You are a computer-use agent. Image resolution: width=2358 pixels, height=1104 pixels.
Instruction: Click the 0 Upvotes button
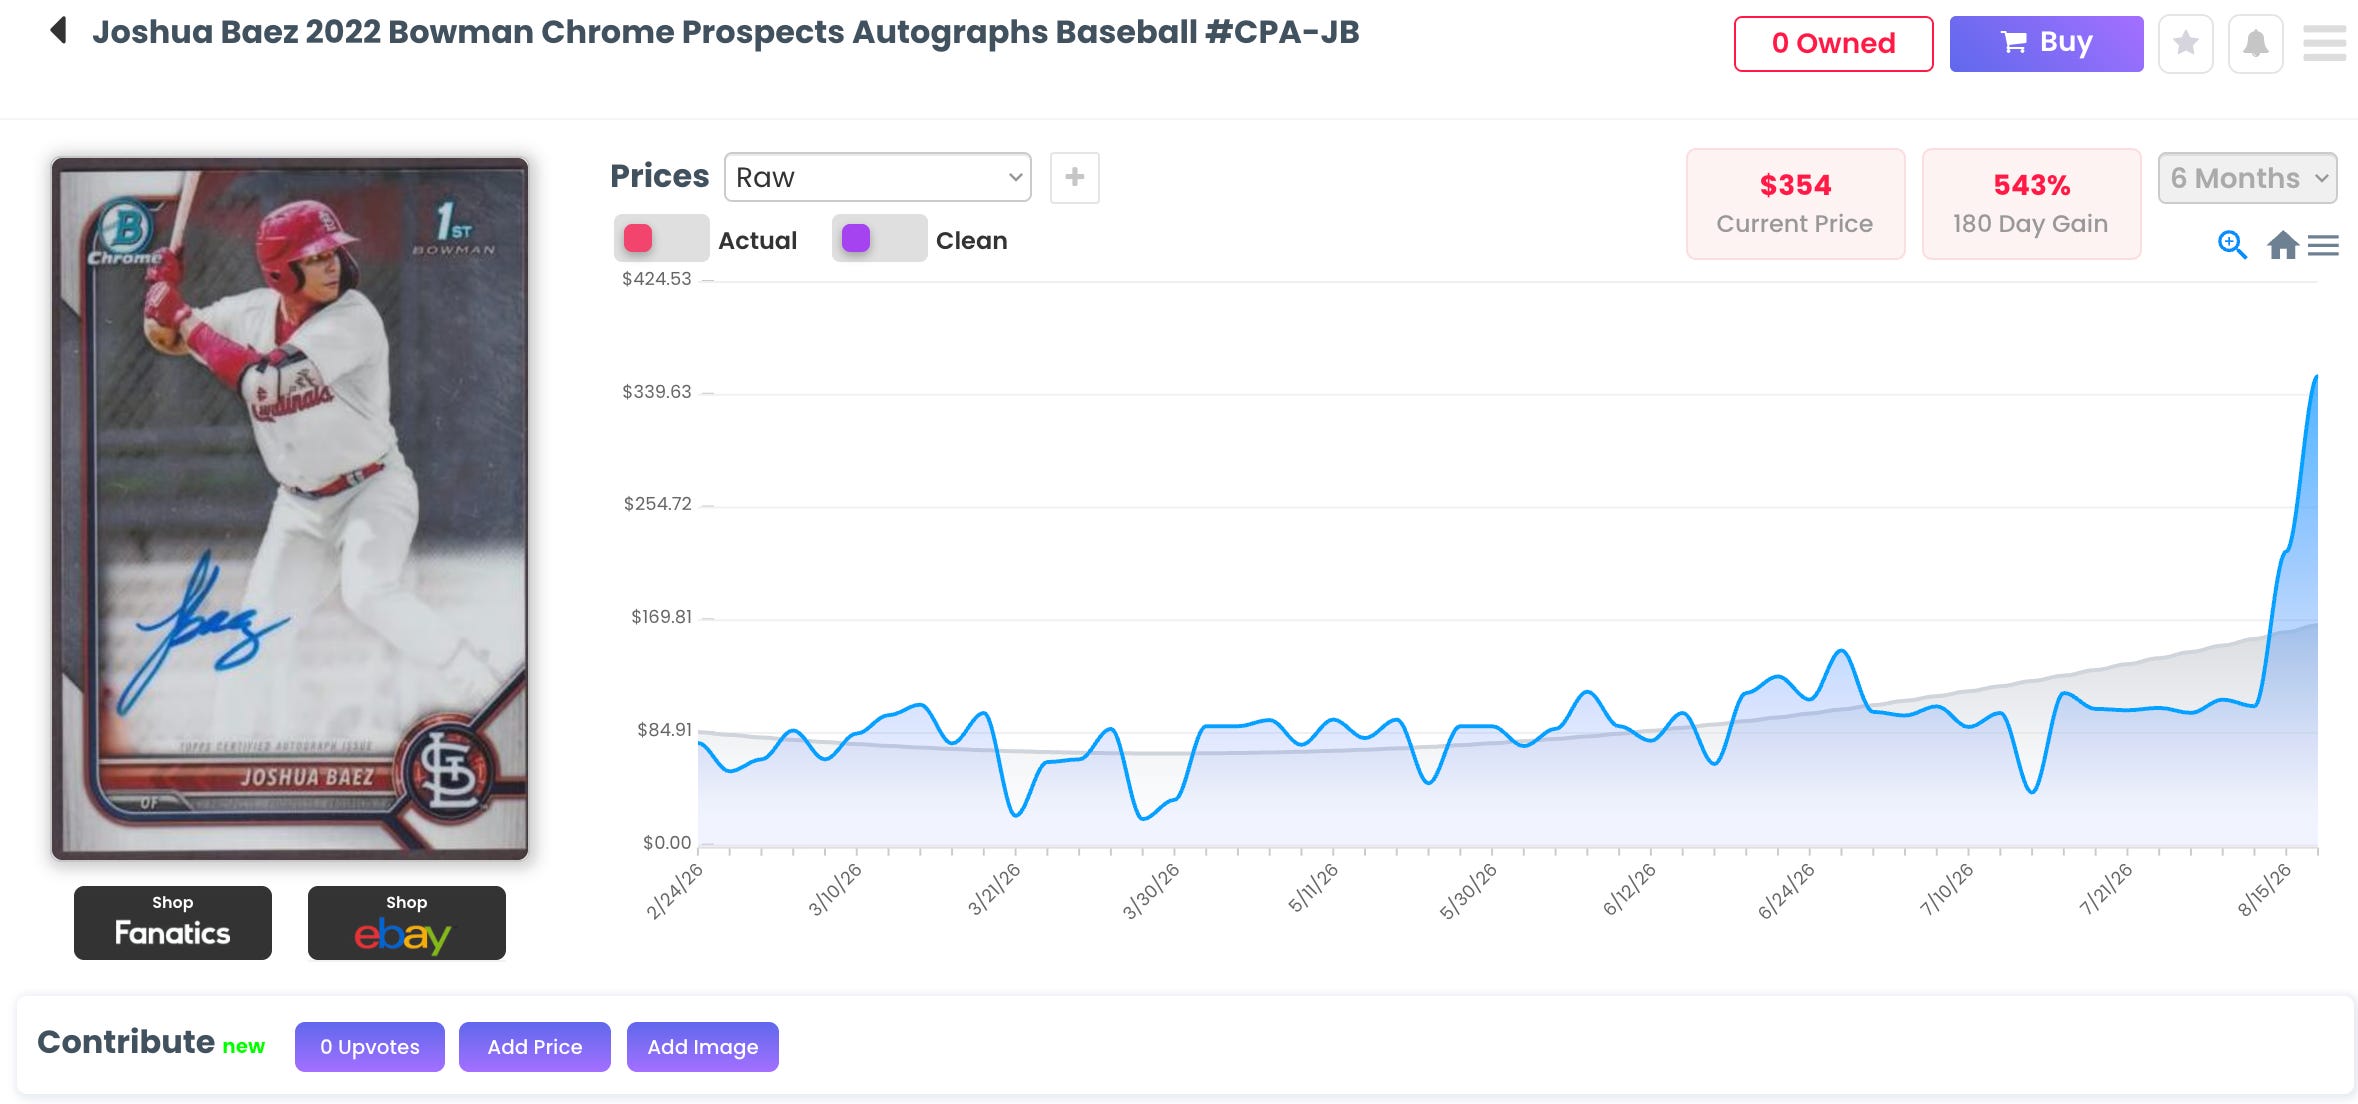(370, 1047)
